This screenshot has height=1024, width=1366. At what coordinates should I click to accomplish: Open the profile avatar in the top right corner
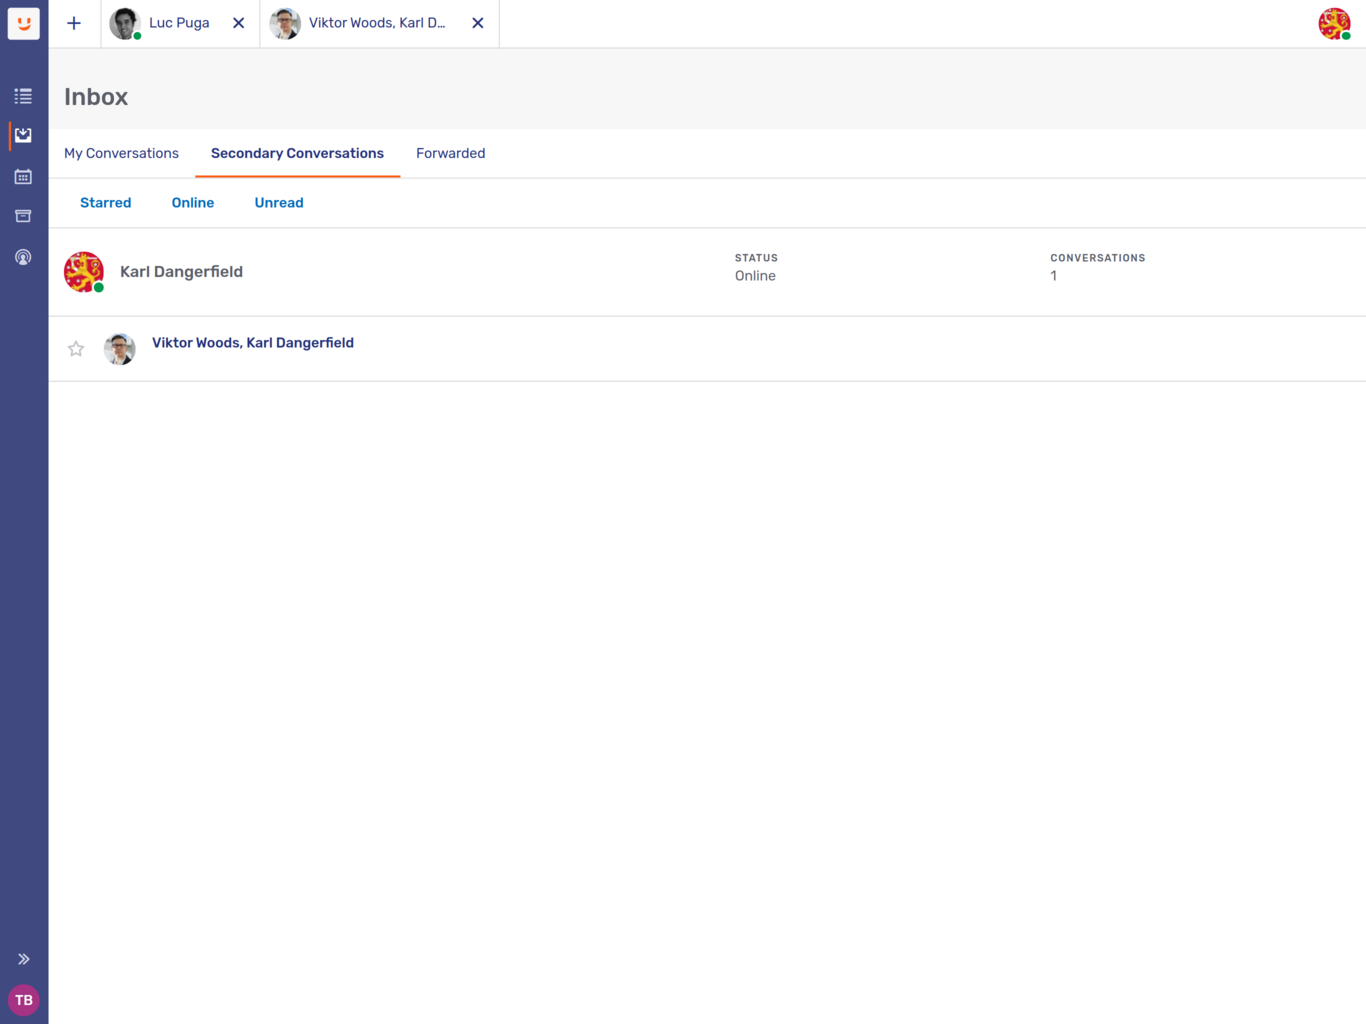[1335, 23]
